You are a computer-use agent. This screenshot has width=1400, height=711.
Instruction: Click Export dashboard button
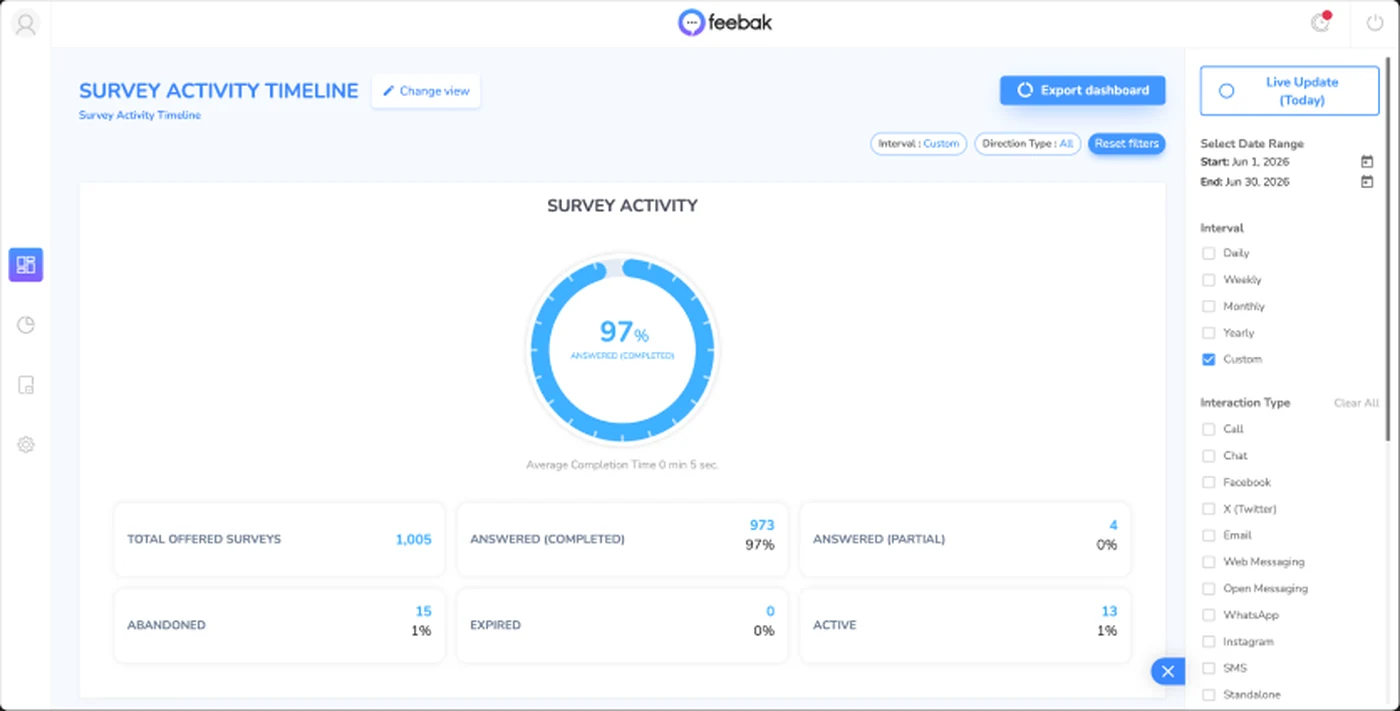click(x=1083, y=90)
